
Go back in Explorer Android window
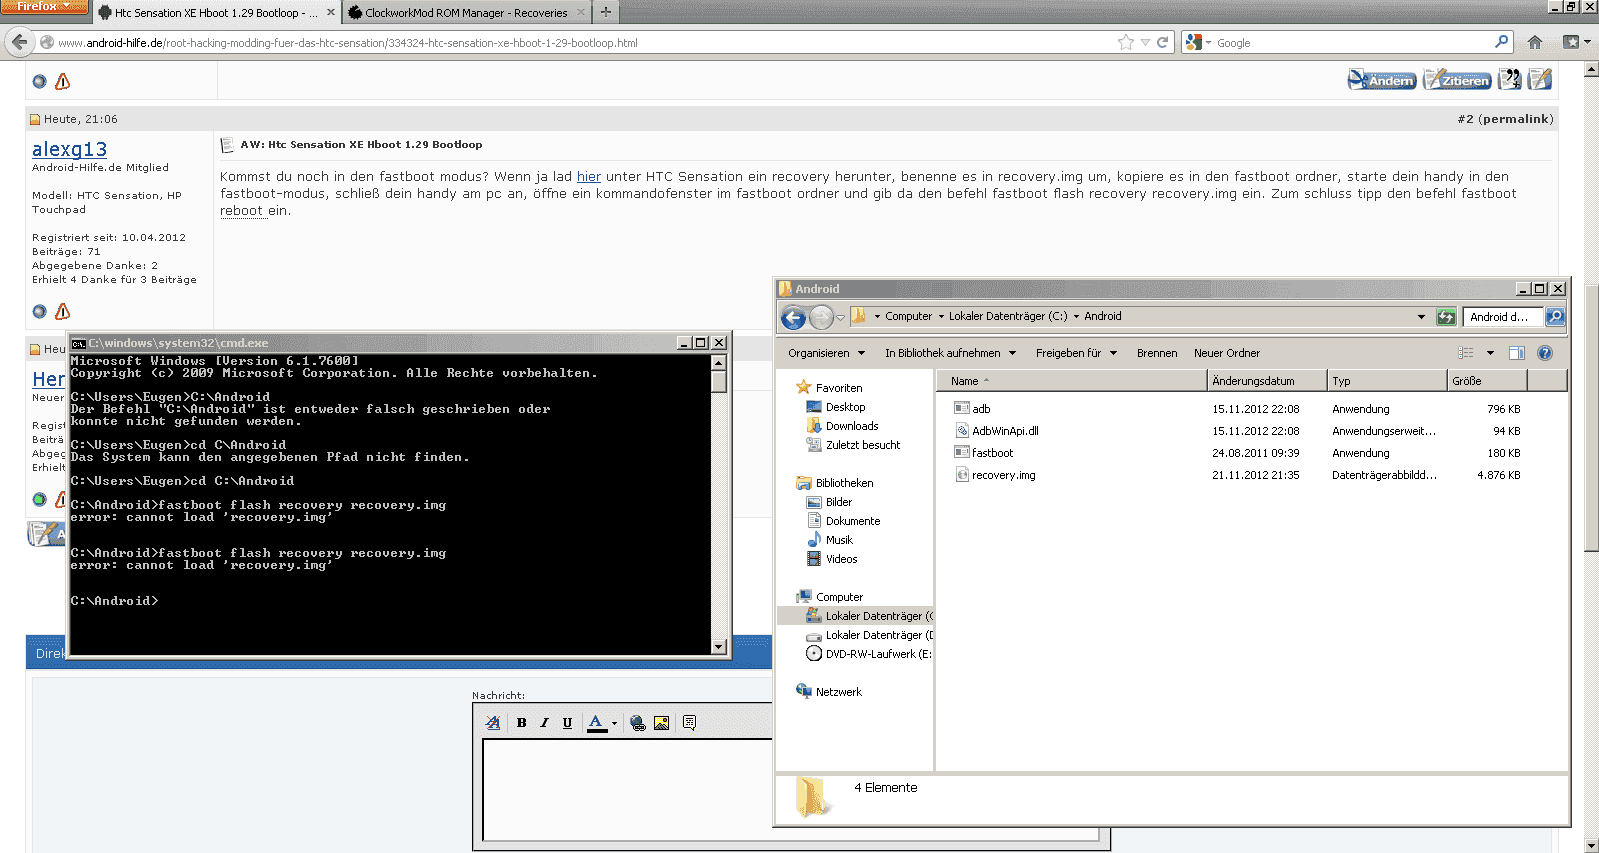click(793, 317)
